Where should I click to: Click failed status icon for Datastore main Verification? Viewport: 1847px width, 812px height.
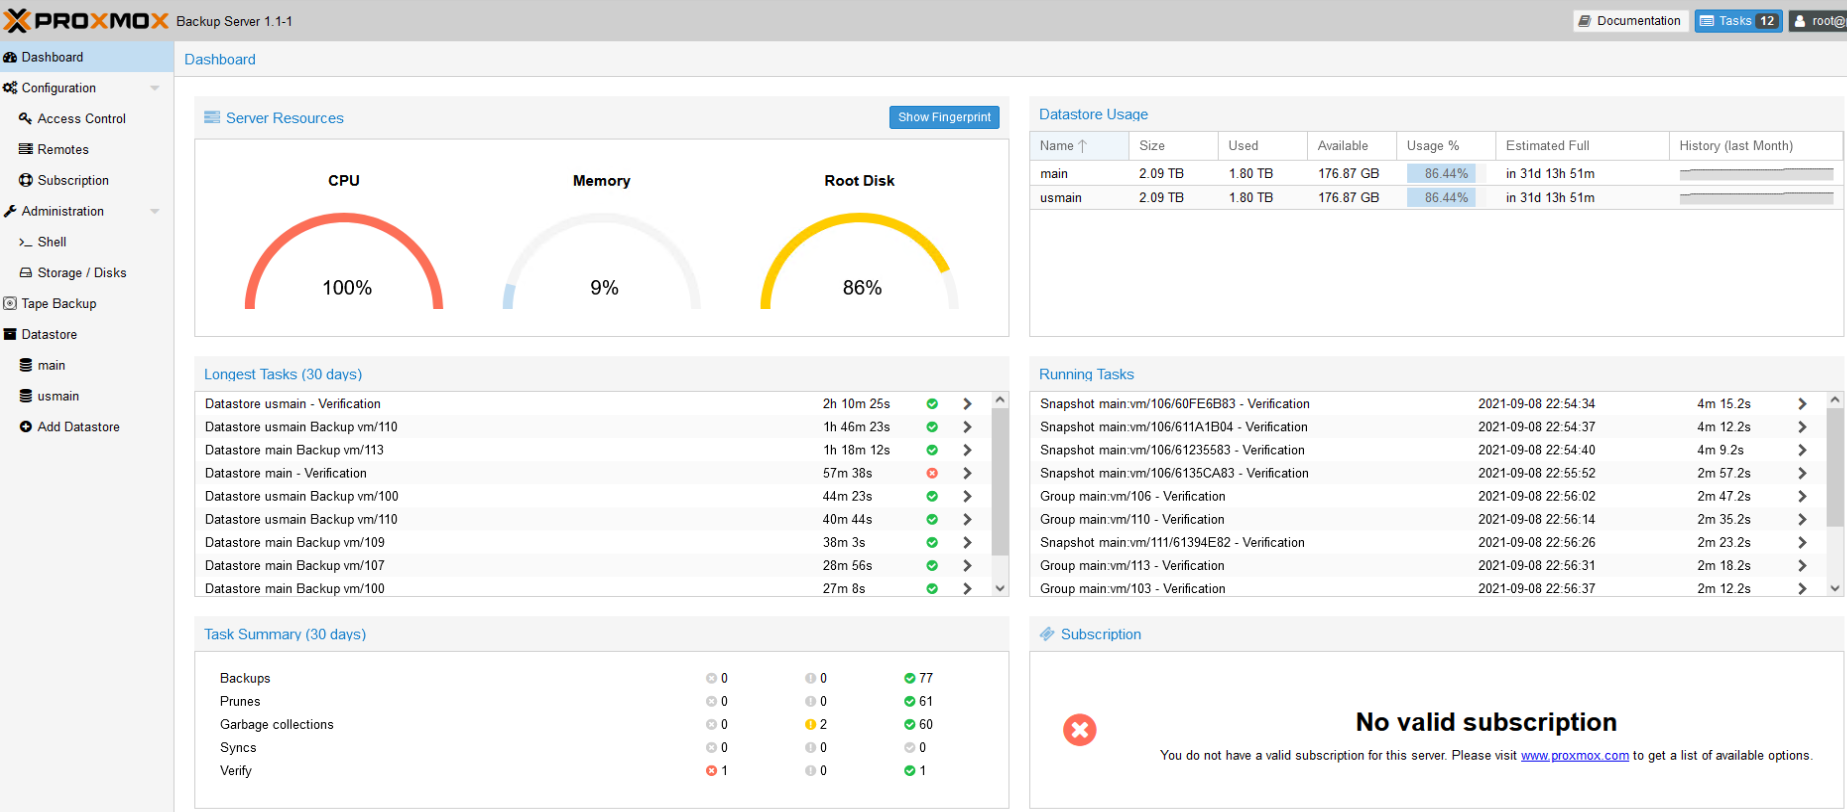[932, 473]
